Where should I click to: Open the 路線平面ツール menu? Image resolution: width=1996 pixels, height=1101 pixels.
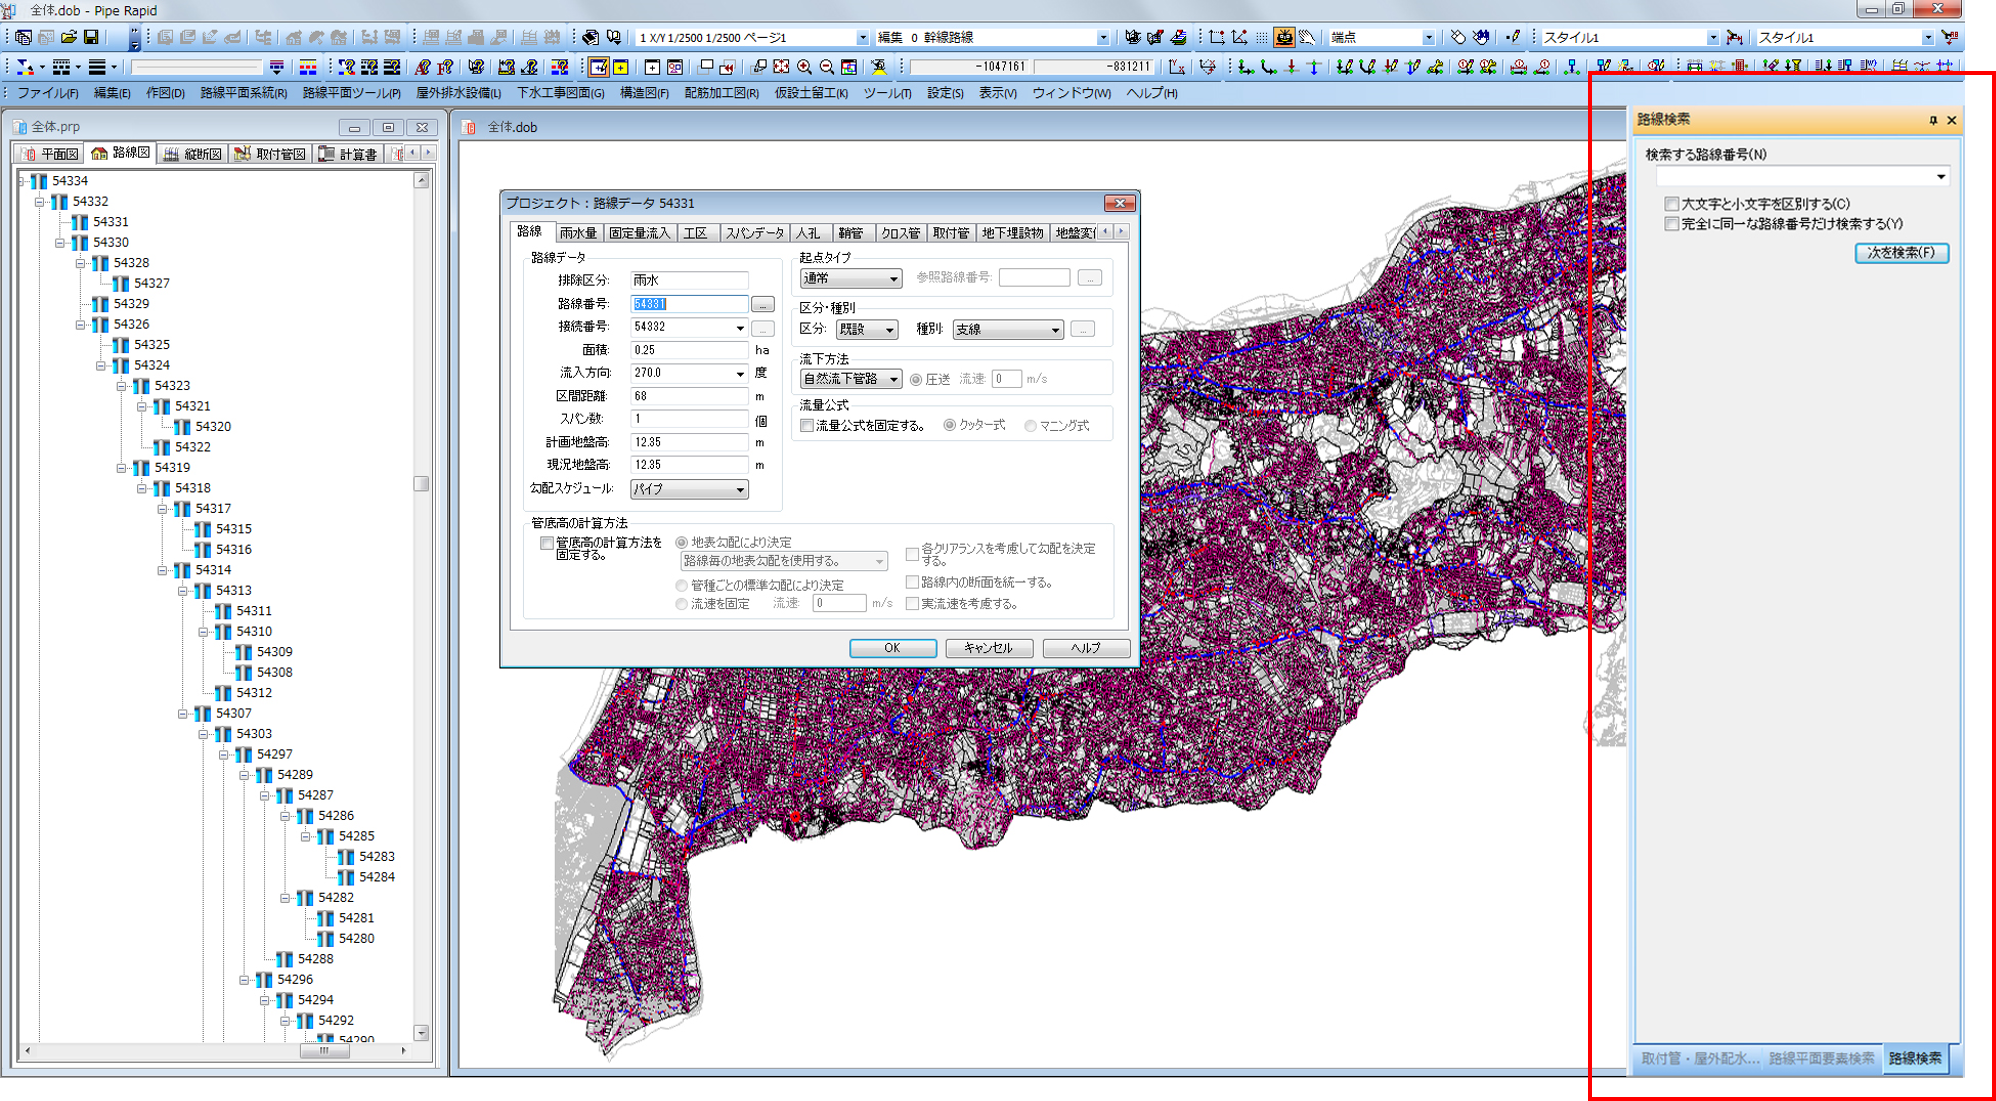tap(351, 93)
